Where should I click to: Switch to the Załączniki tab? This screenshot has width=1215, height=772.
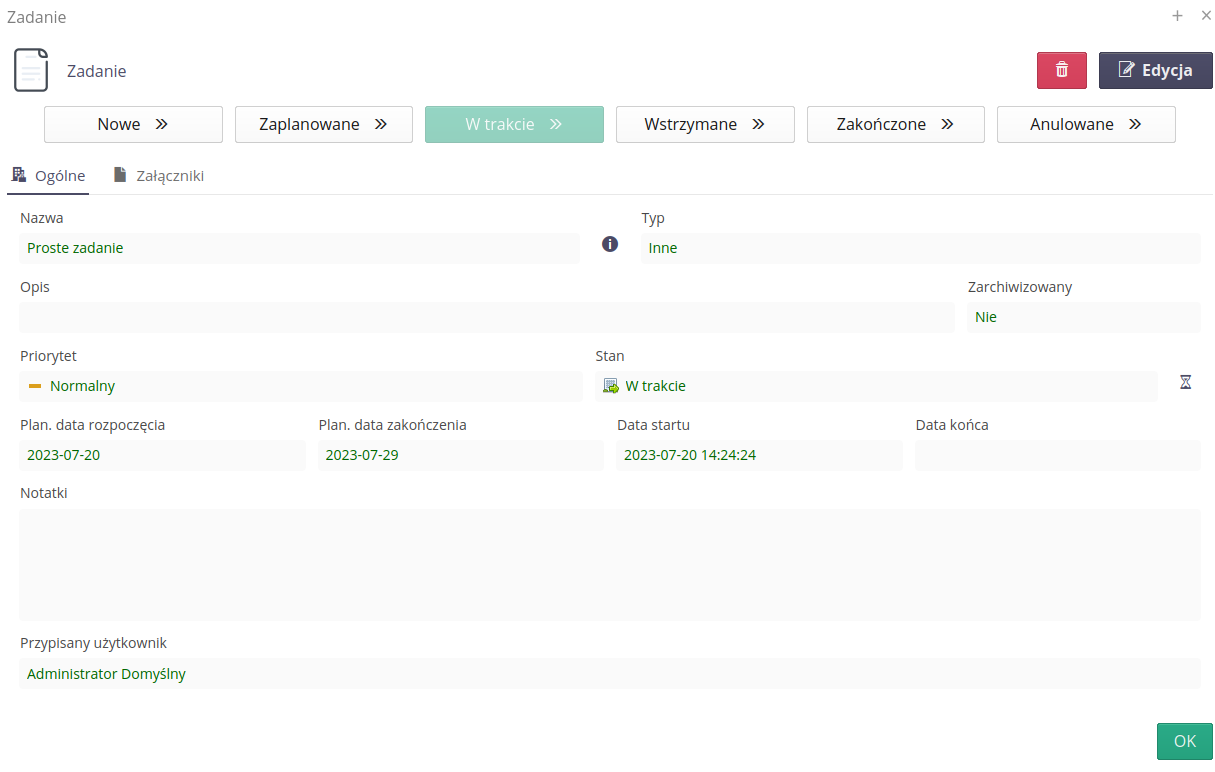[x=158, y=176]
